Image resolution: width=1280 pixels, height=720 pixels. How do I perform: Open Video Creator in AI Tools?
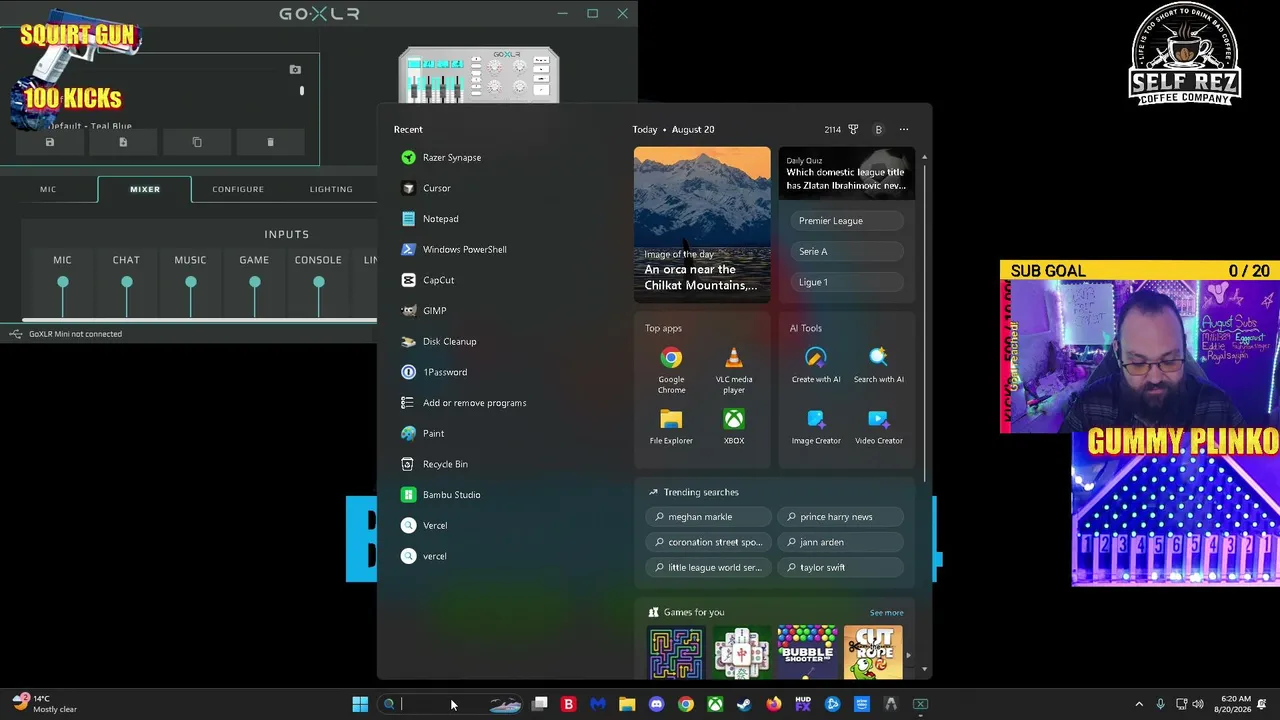[x=879, y=426]
